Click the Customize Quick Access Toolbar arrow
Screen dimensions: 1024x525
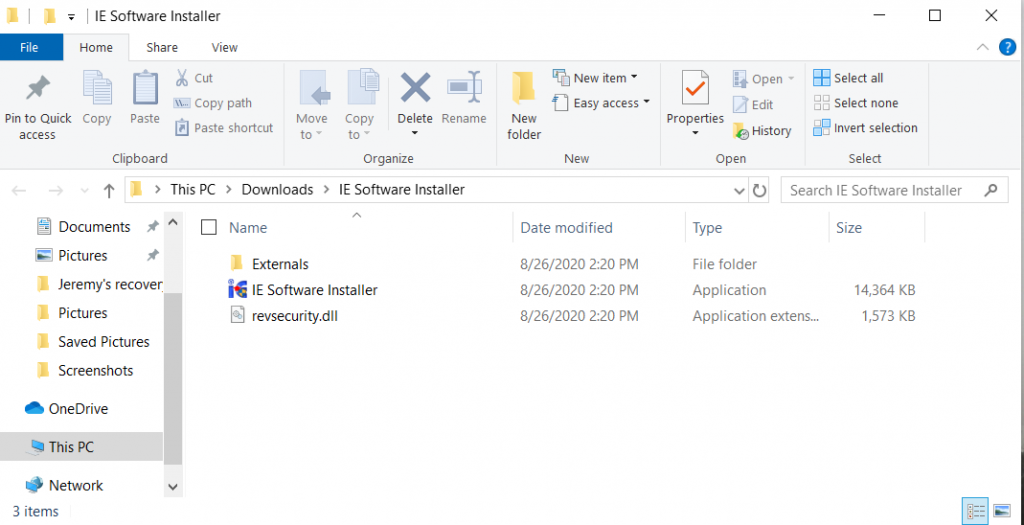pyautogui.click(x=71, y=16)
